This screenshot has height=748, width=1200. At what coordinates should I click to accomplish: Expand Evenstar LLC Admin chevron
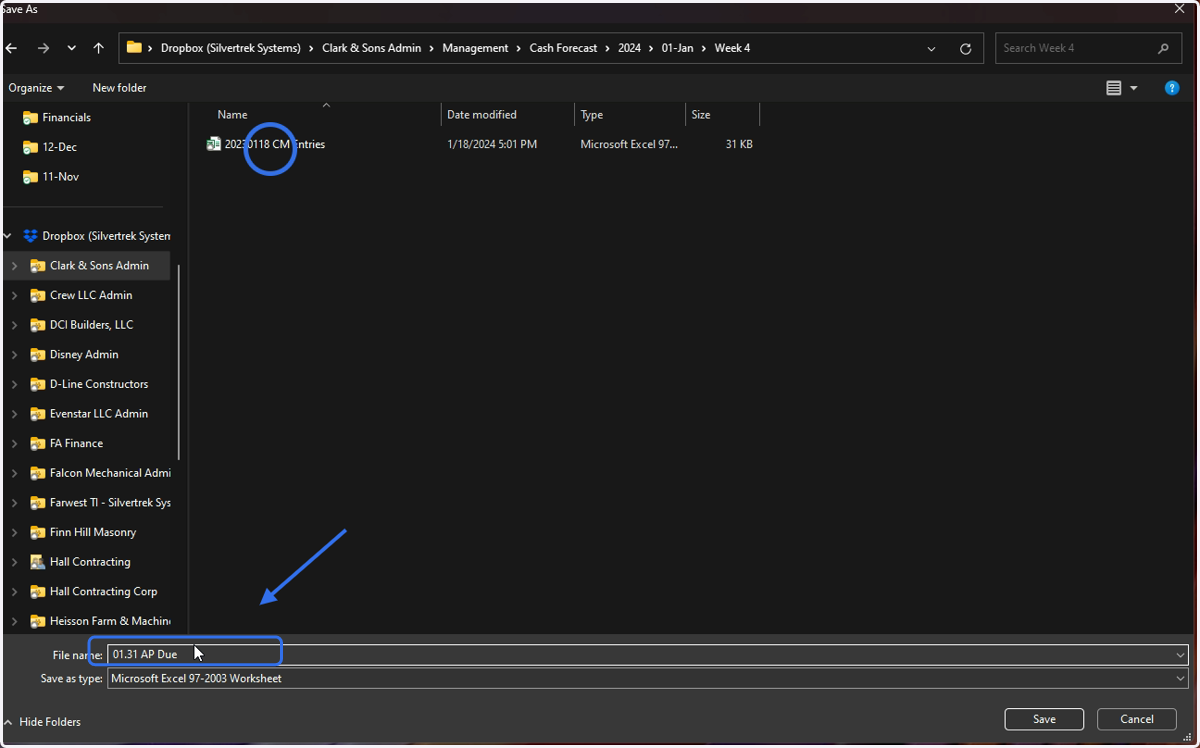click(x=14, y=414)
